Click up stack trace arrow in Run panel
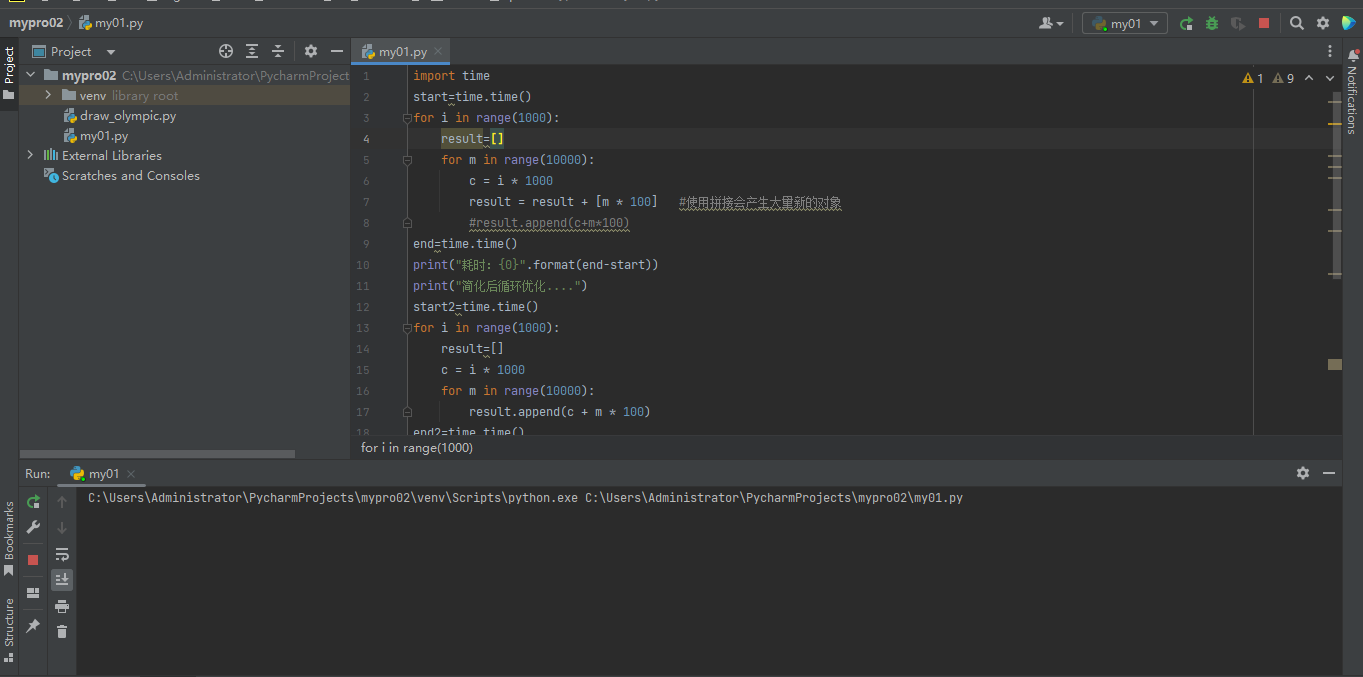 (x=62, y=502)
